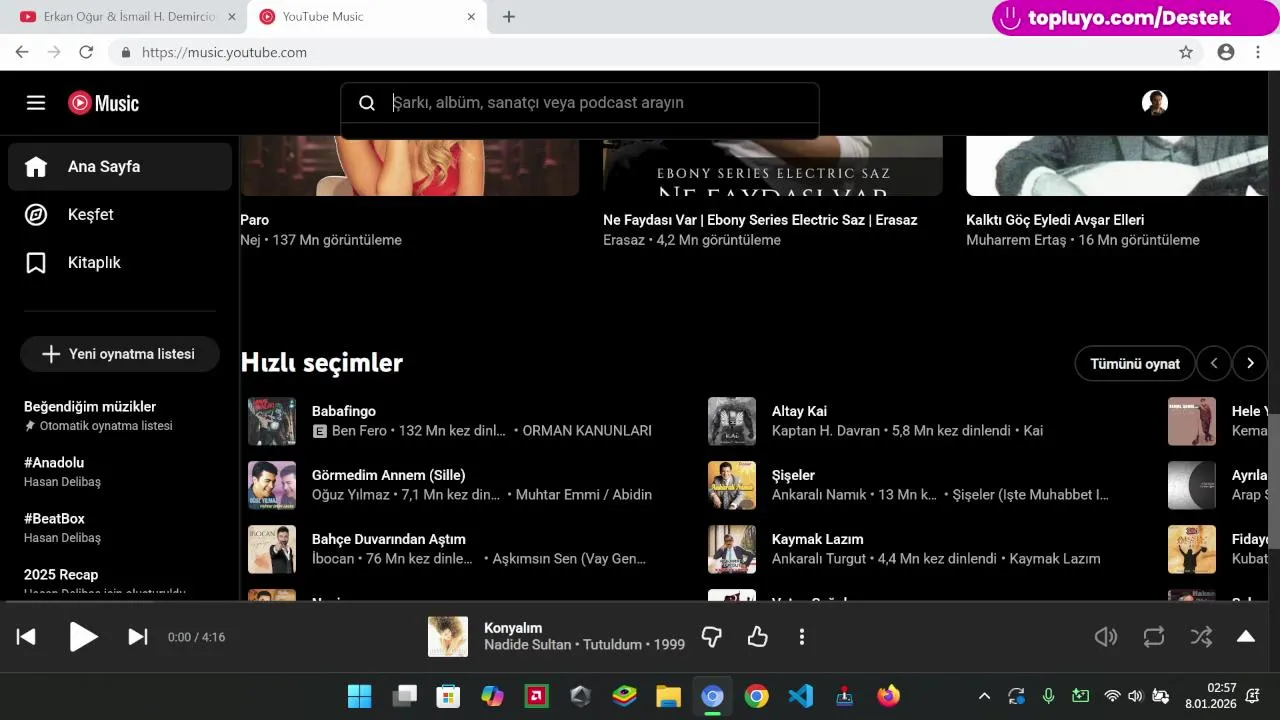Open the 2025 Recap playlist

[120, 583]
